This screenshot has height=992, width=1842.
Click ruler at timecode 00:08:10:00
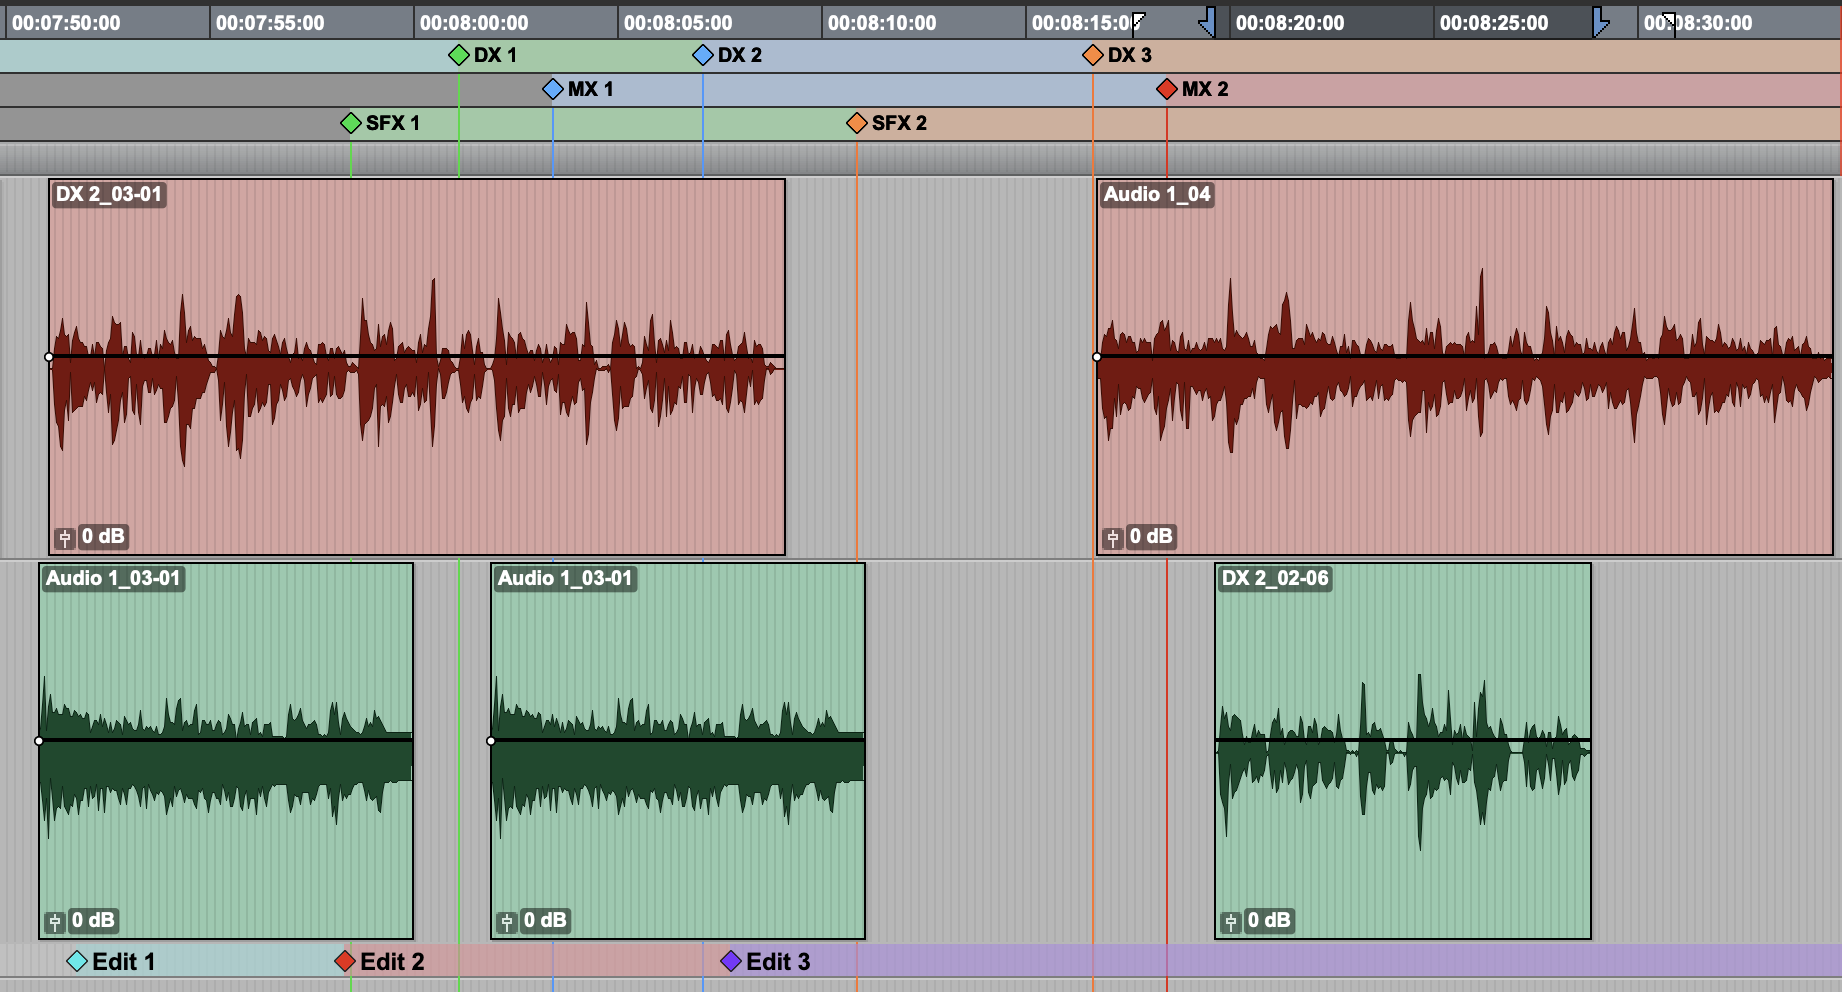point(882,23)
